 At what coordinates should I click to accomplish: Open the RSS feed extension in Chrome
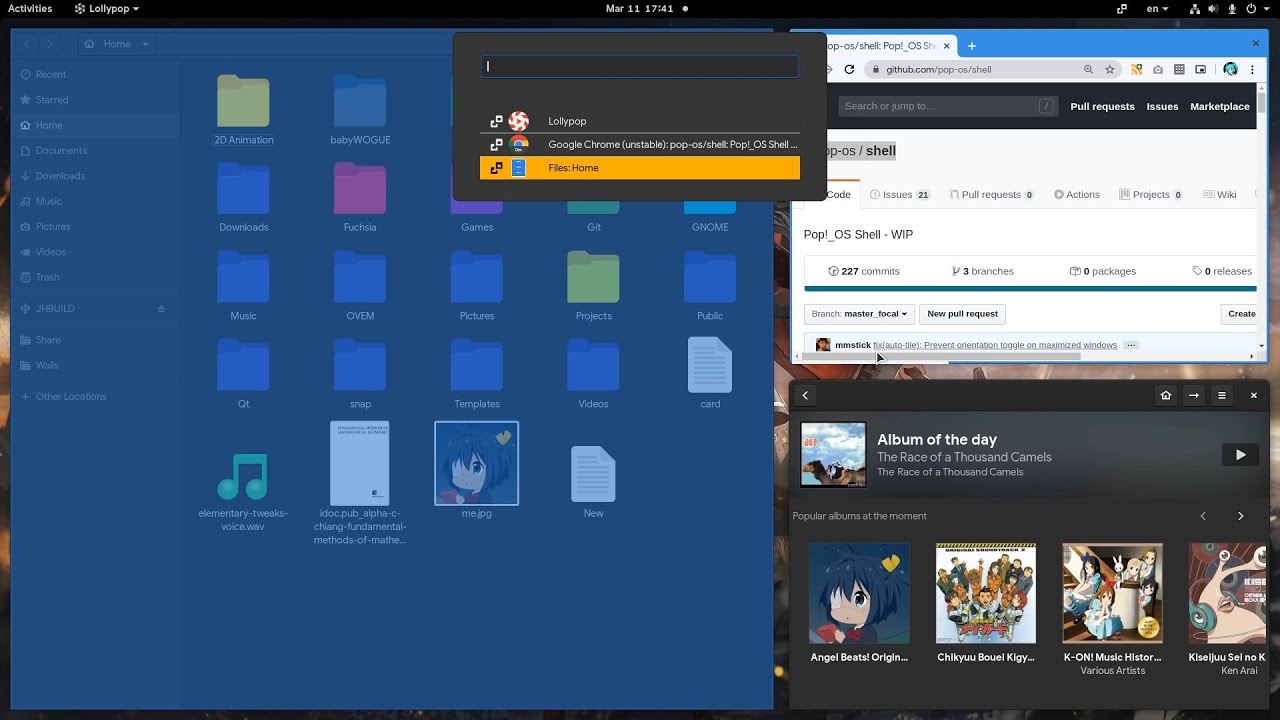[1136, 70]
